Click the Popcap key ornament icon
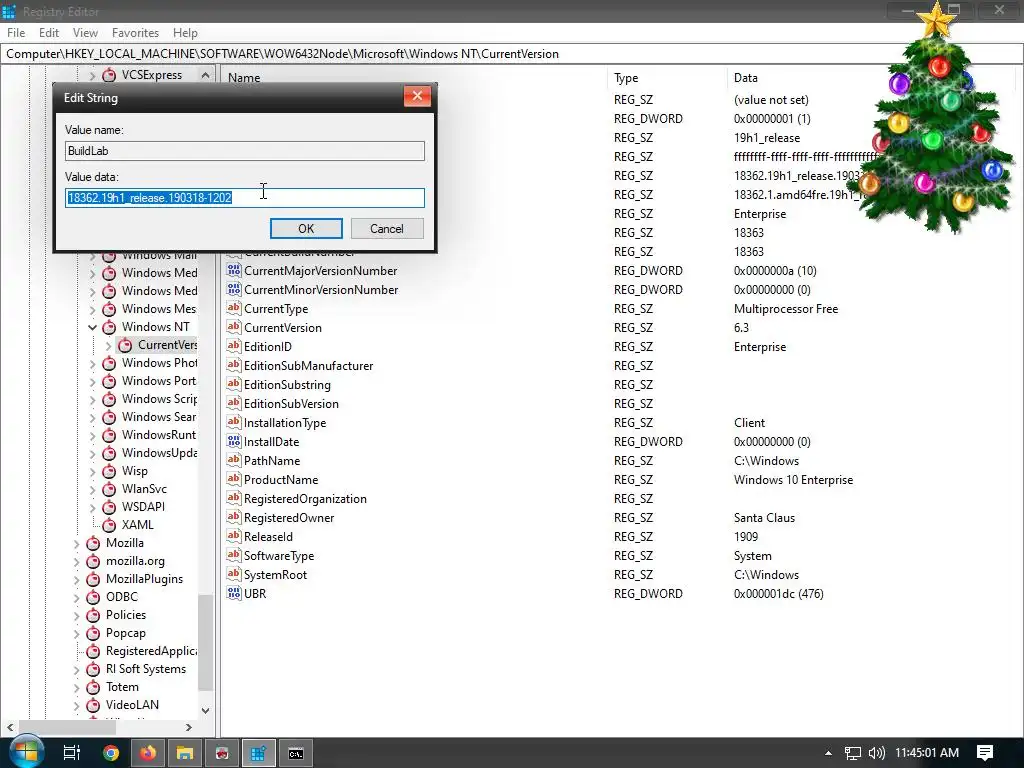The width and height of the screenshot is (1024, 768). coord(93,633)
